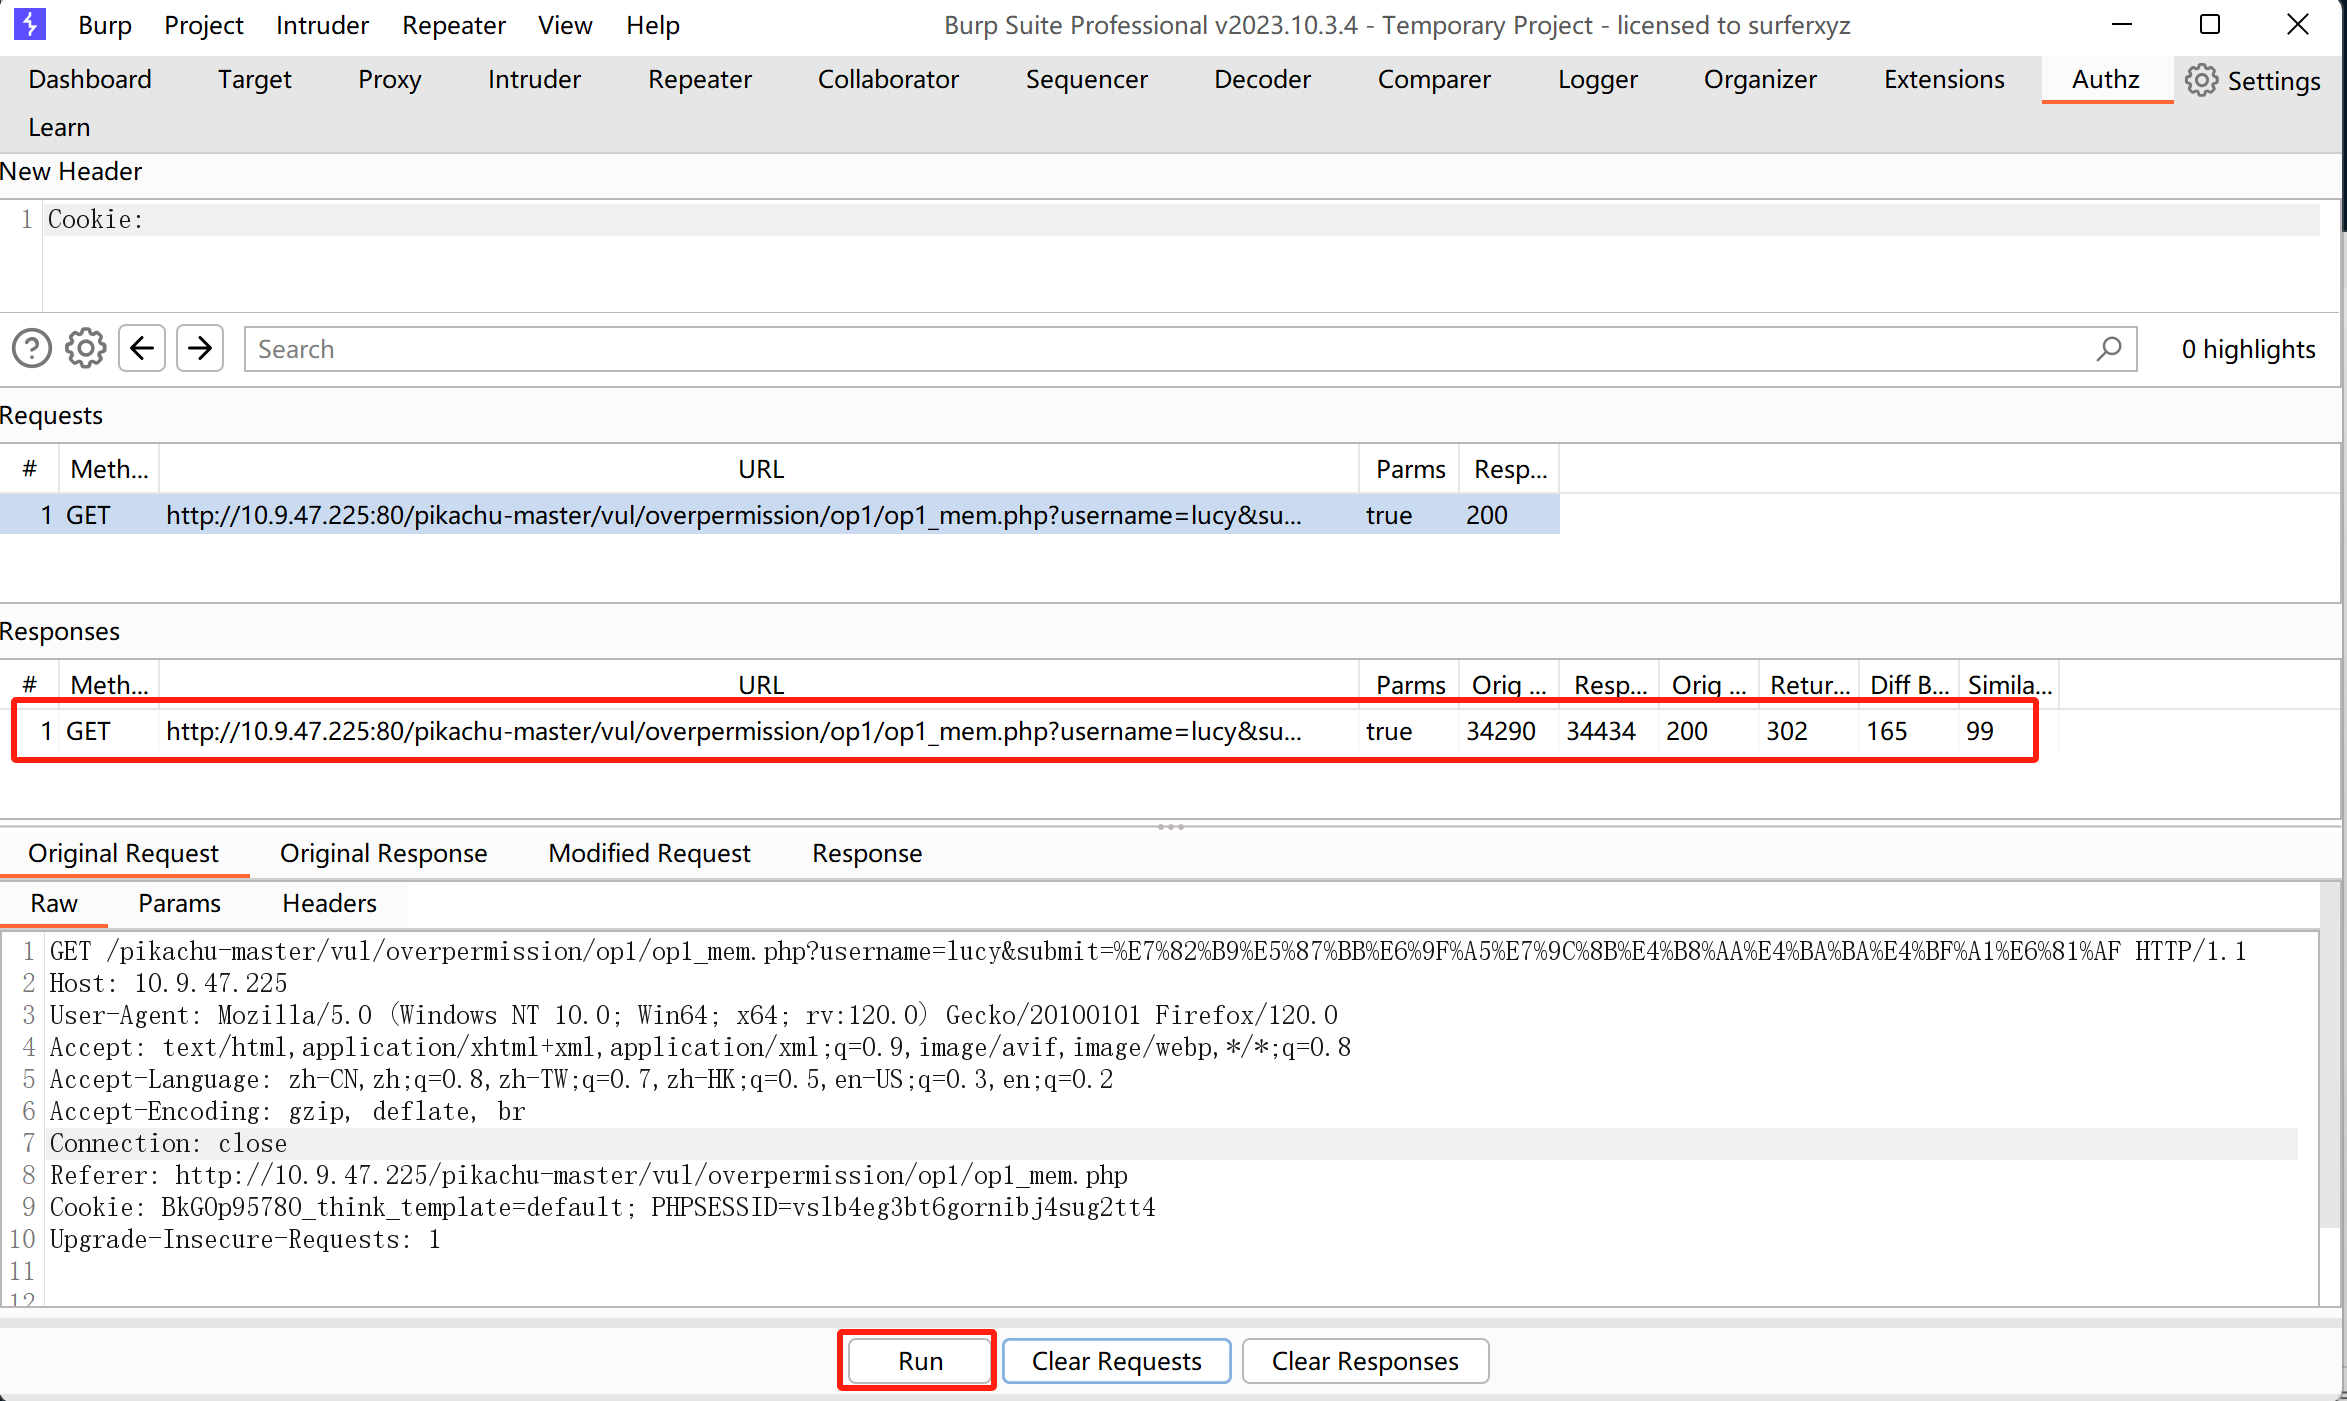This screenshot has width=2347, height=1401.
Task: Click the Referer header line in raw request
Action: tap(589, 1175)
